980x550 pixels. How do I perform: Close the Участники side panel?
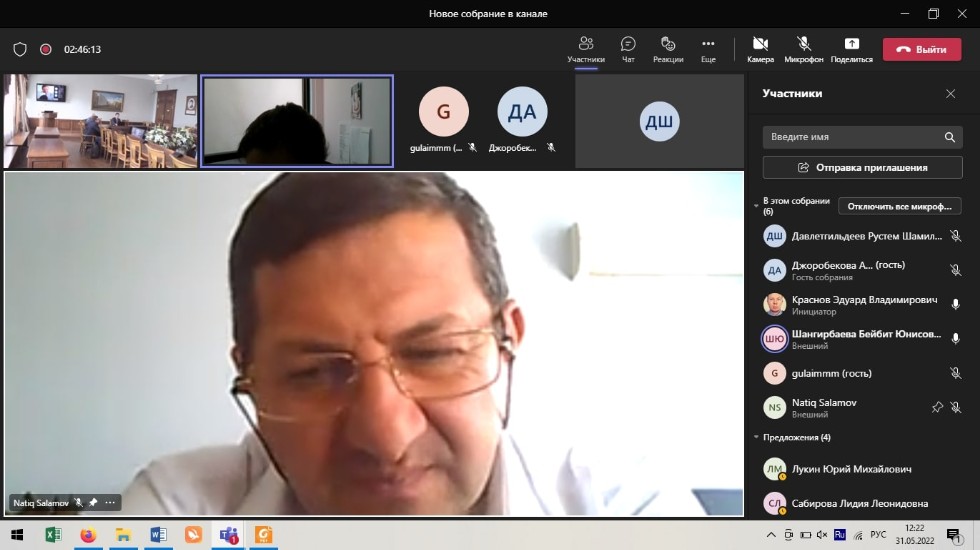pyautogui.click(x=950, y=93)
